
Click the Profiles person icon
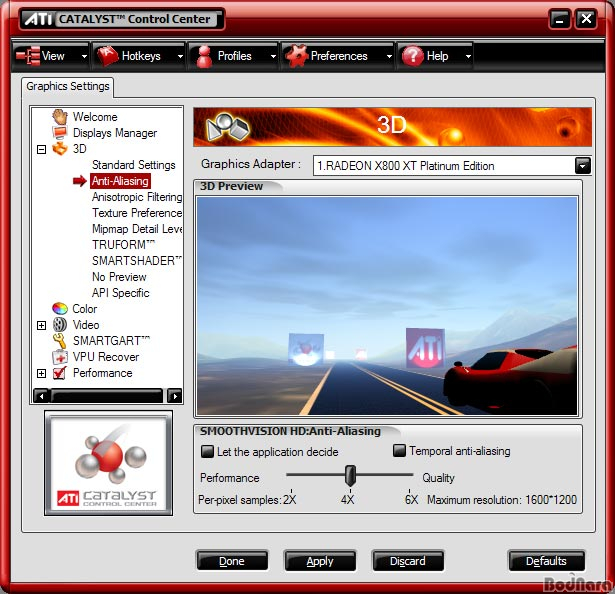204,56
